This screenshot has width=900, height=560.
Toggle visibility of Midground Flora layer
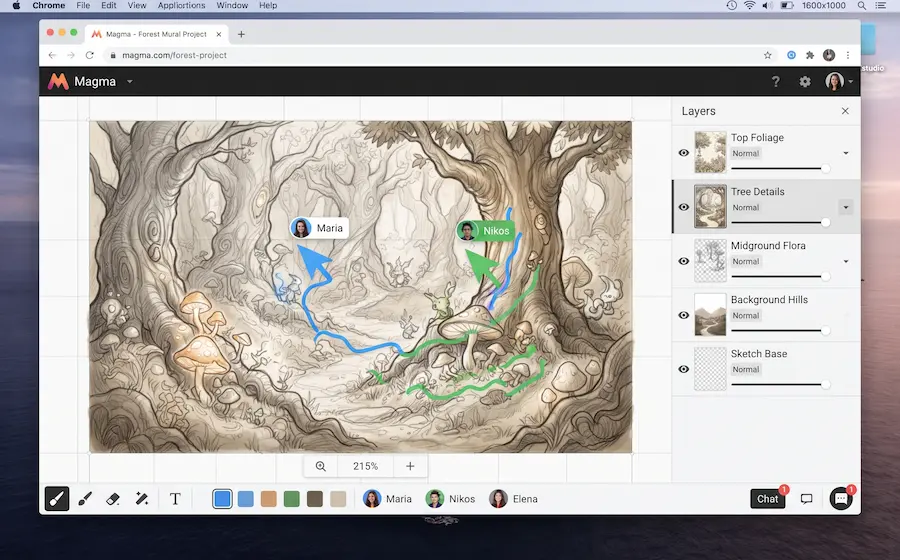coord(684,261)
